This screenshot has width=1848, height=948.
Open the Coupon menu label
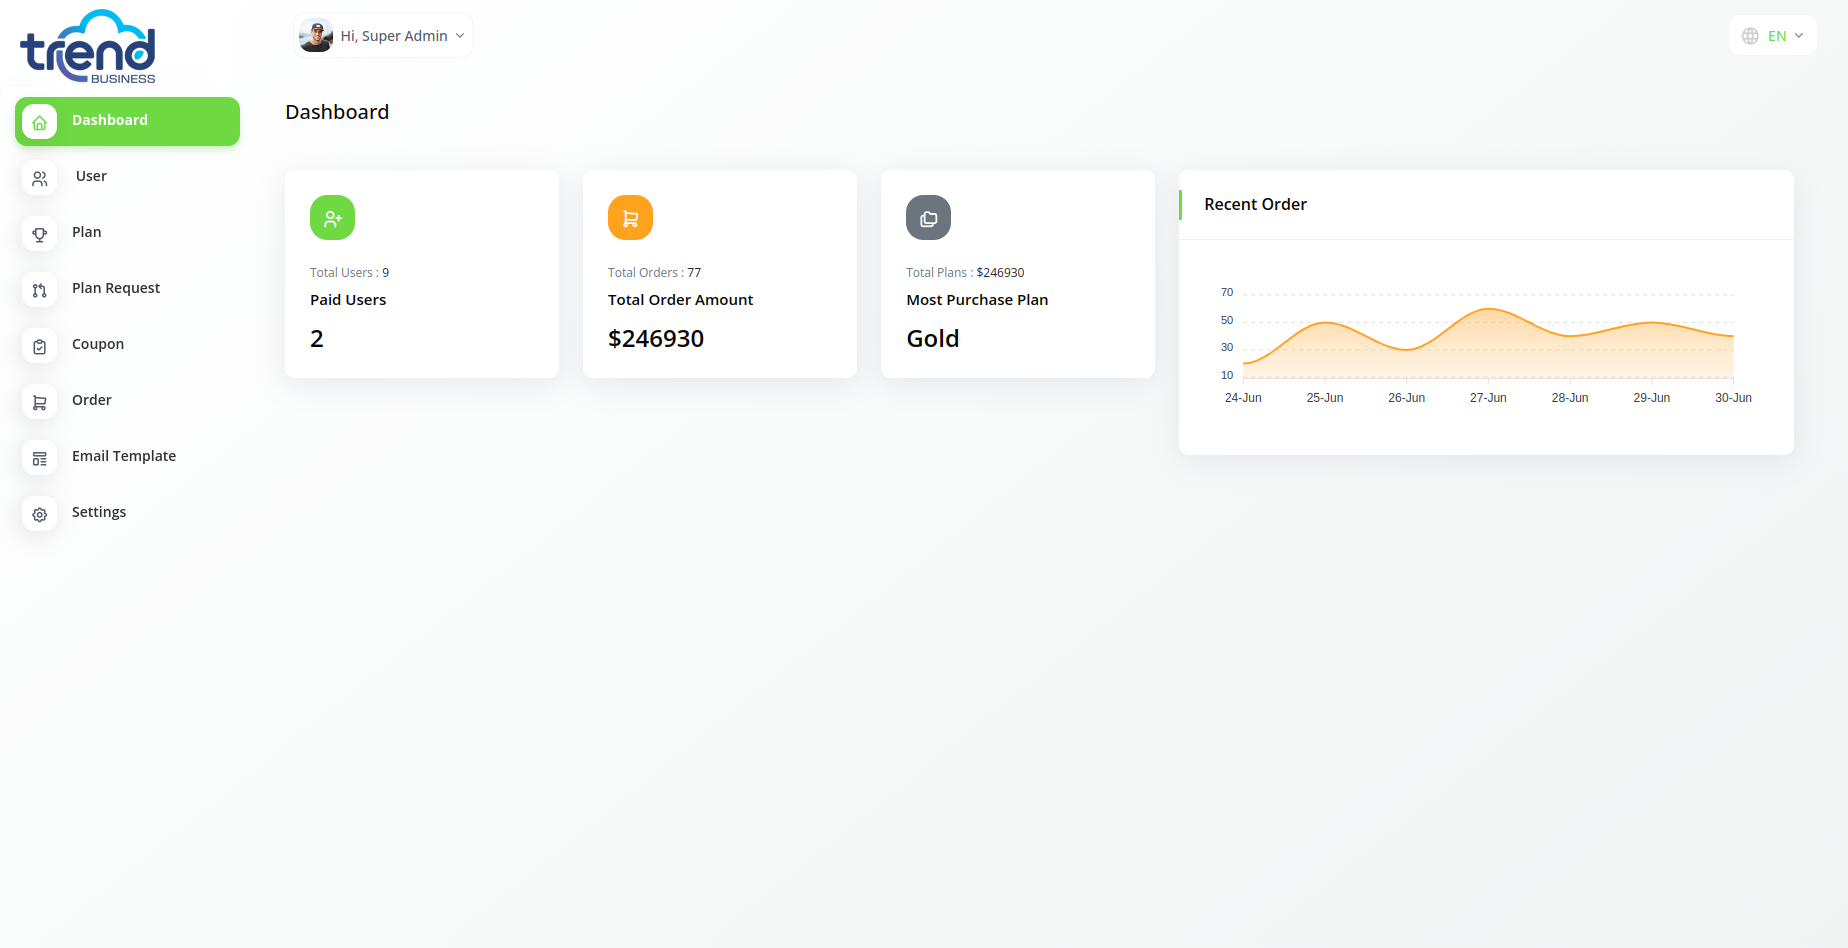pyautogui.click(x=98, y=344)
